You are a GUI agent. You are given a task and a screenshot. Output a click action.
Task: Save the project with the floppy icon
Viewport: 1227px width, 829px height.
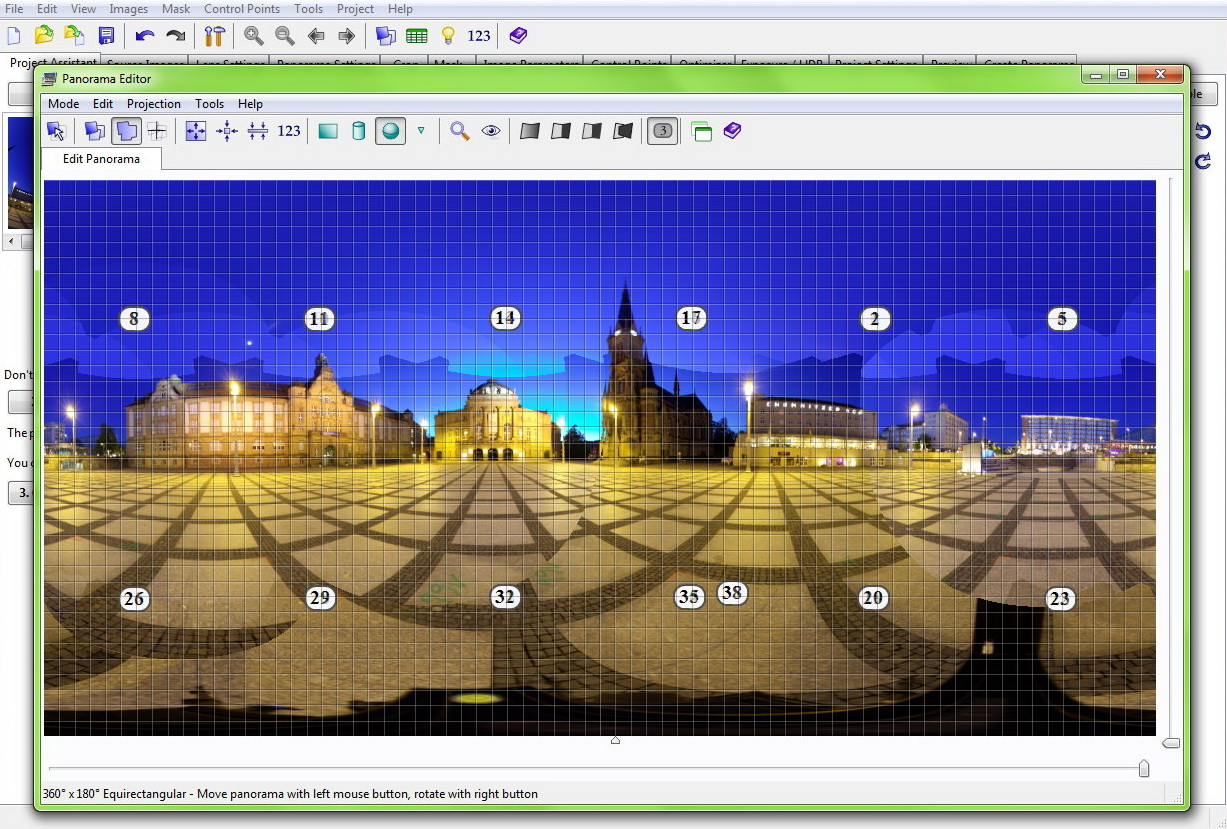pyautogui.click(x=106, y=36)
